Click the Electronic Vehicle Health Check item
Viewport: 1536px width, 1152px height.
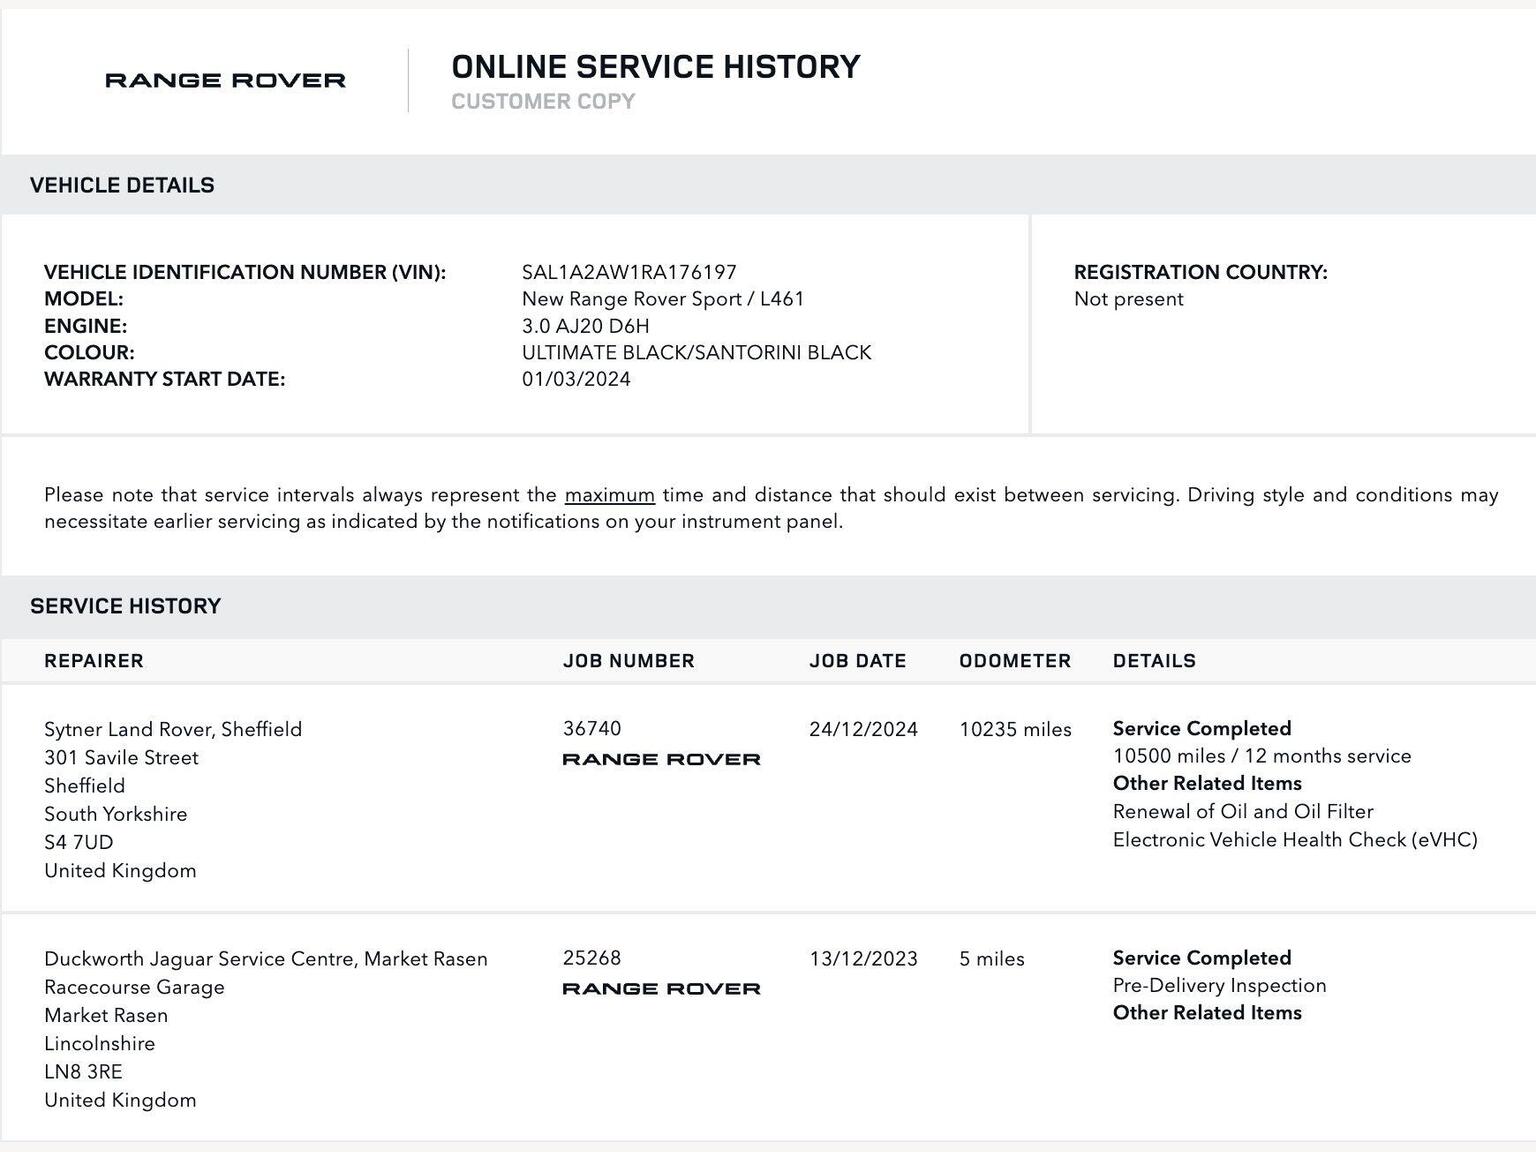tap(1294, 840)
